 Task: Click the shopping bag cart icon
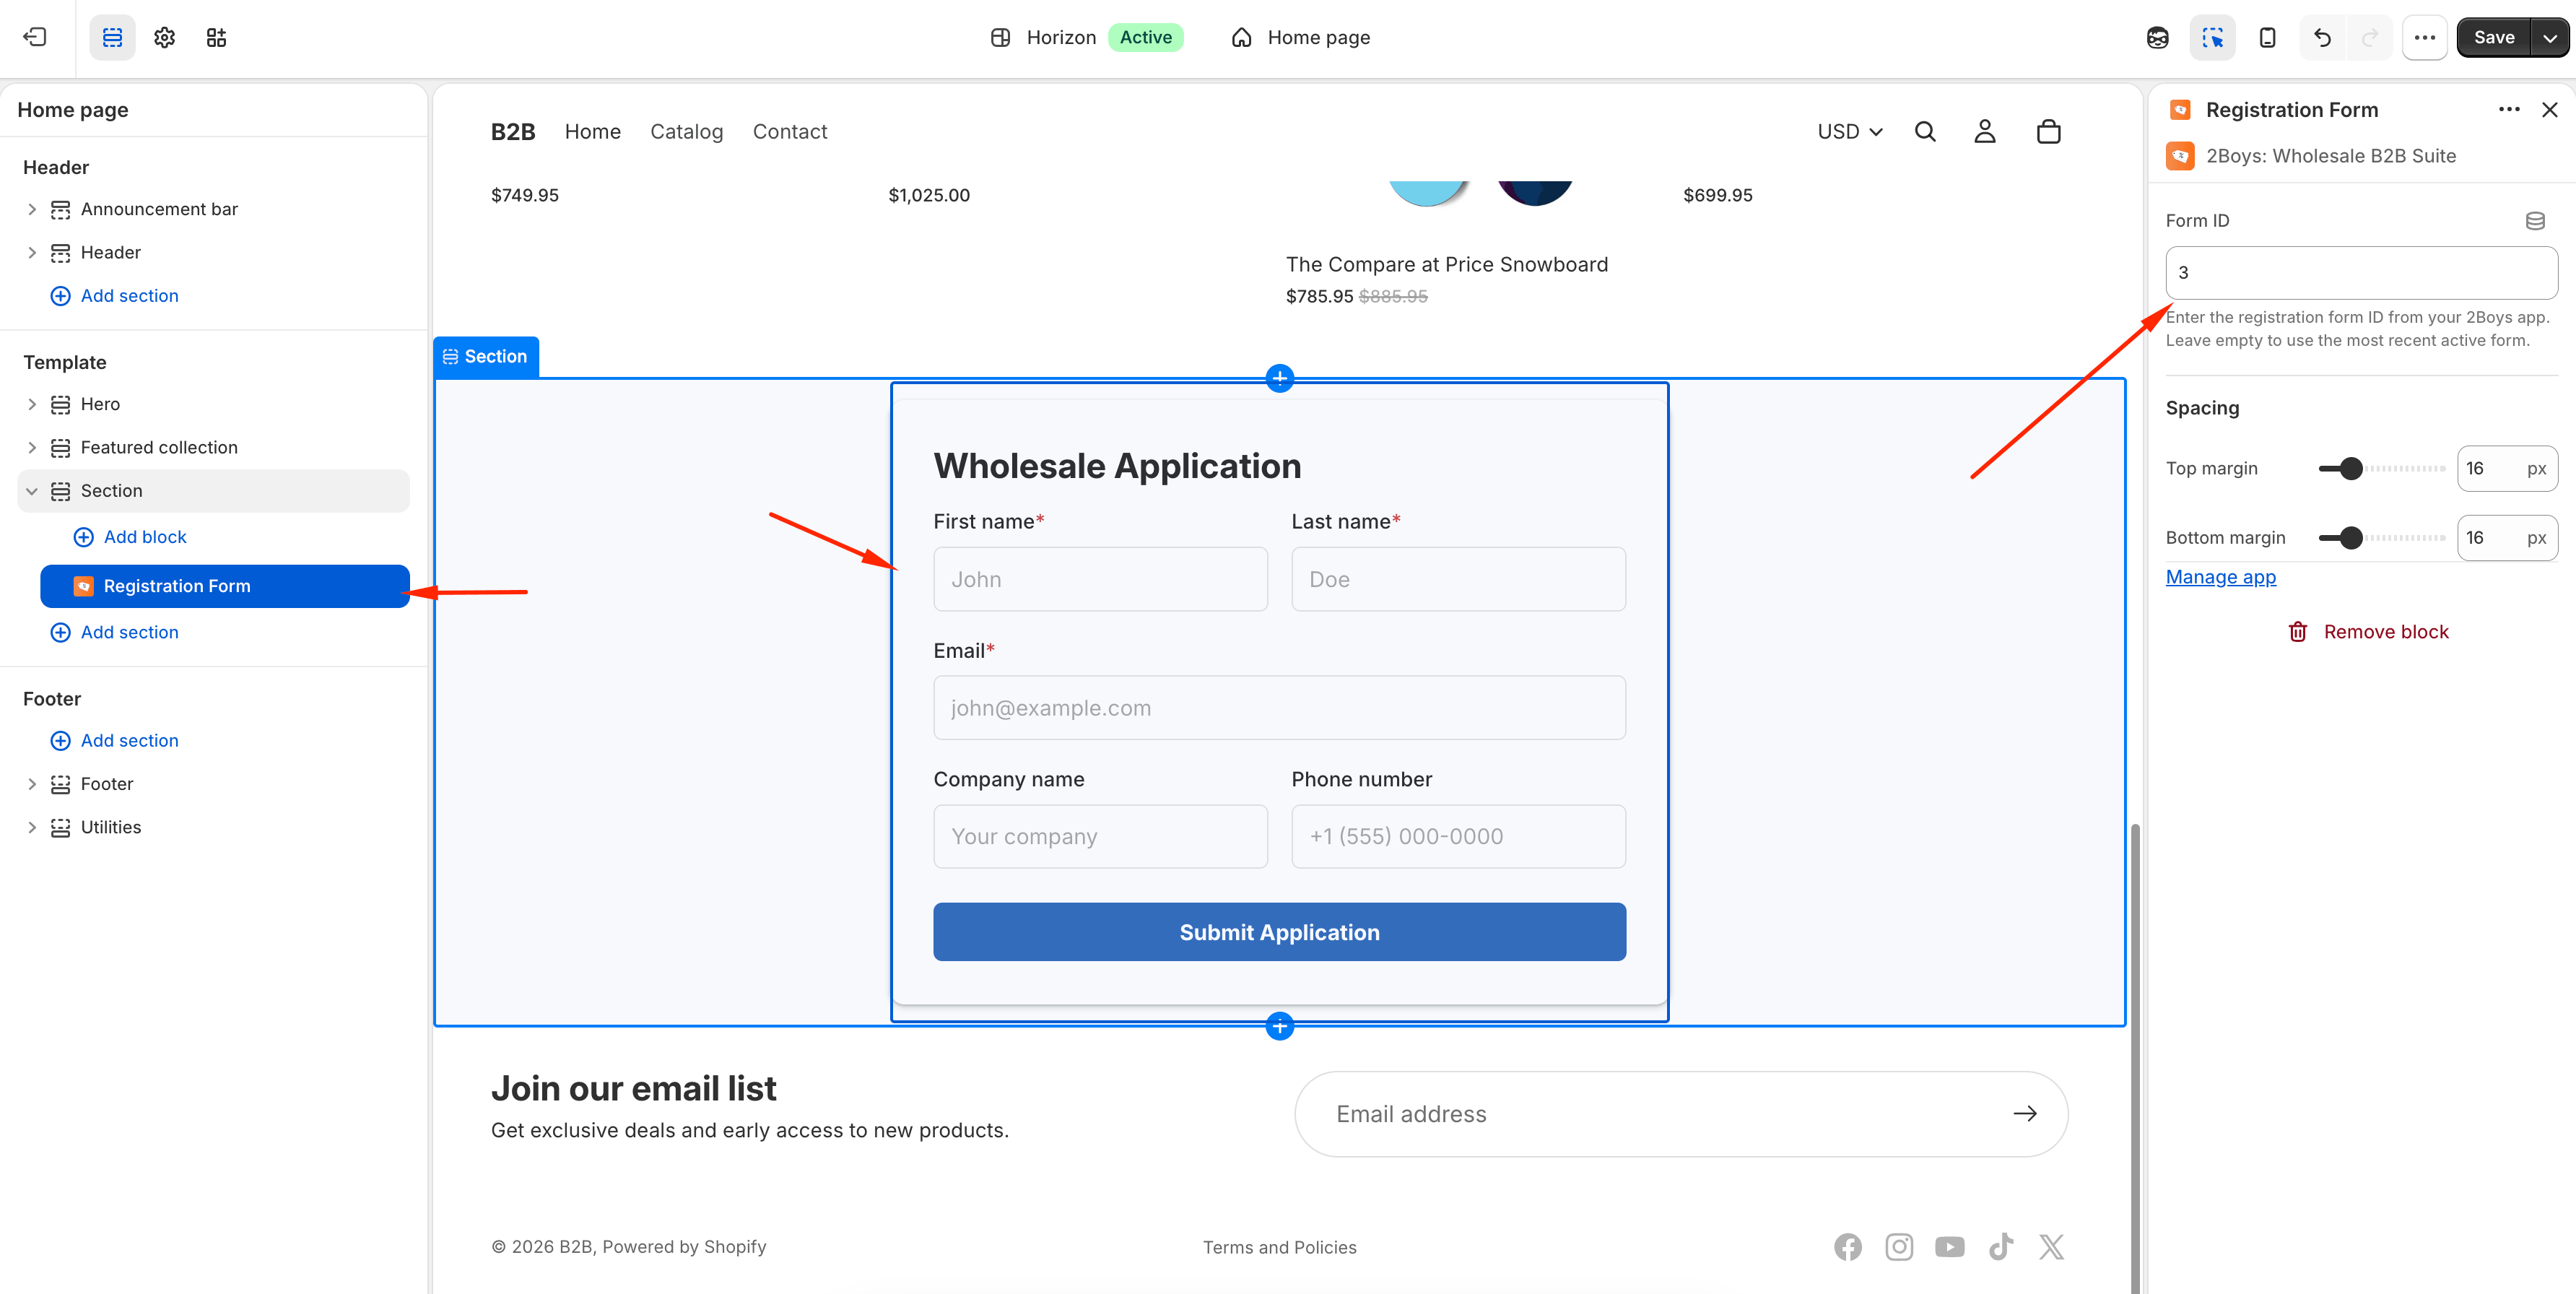2049,131
